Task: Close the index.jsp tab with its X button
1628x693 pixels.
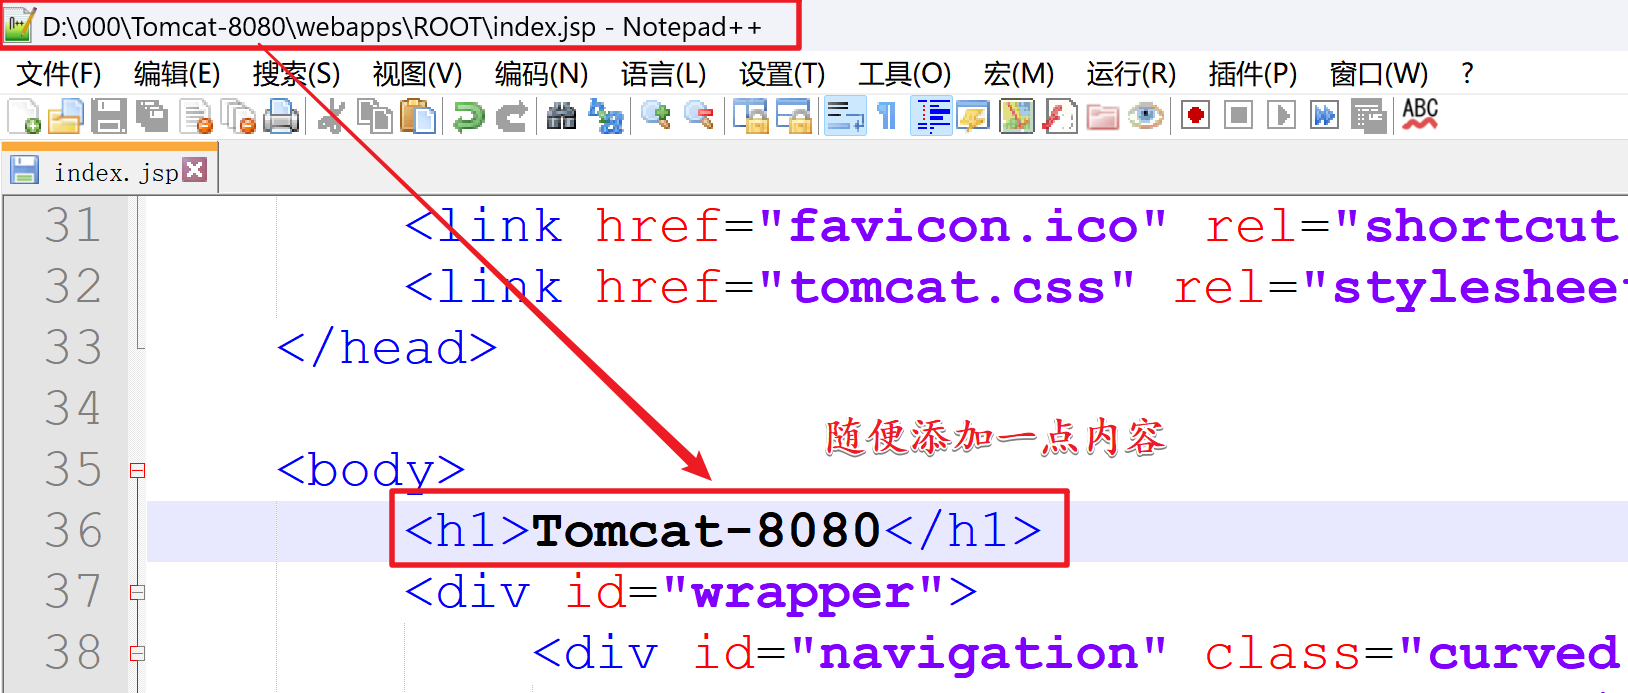Action: point(195,170)
